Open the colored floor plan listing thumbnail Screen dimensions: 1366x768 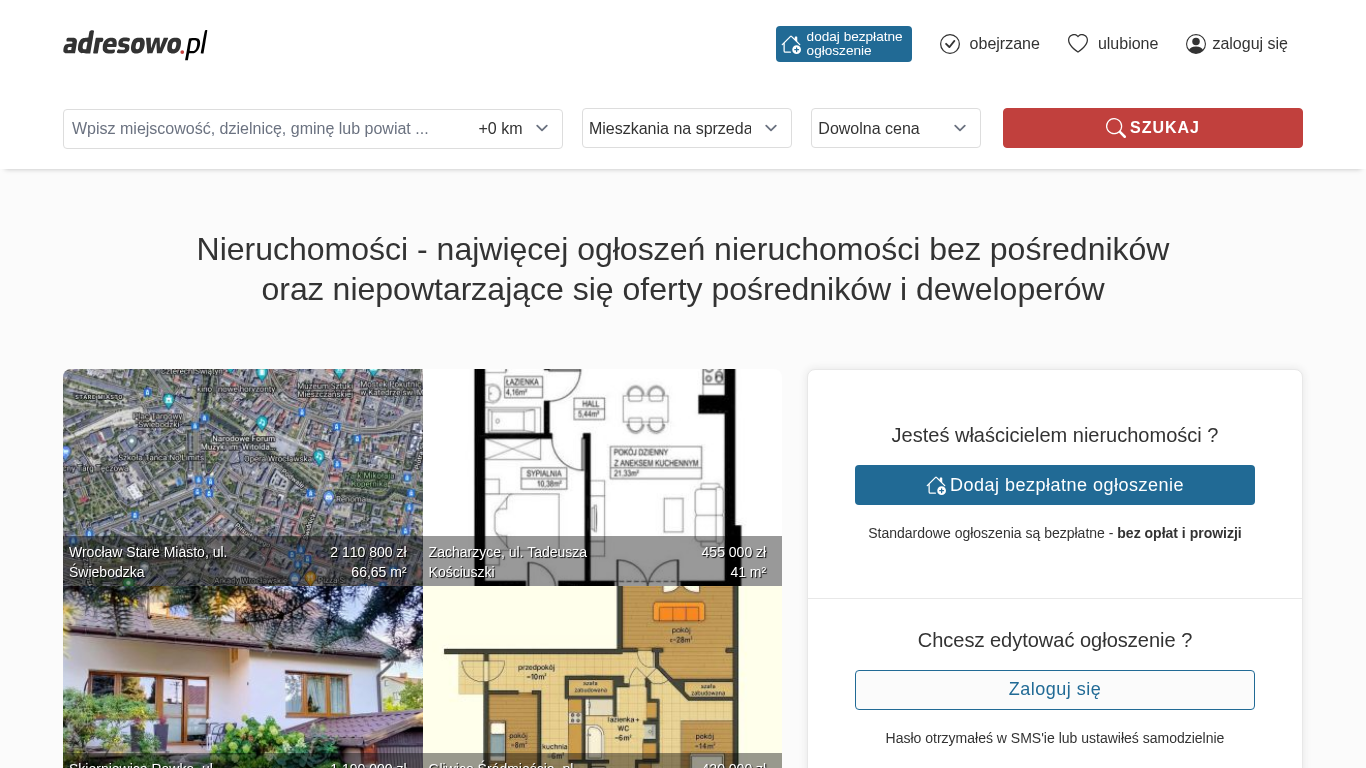coord(602,675)
